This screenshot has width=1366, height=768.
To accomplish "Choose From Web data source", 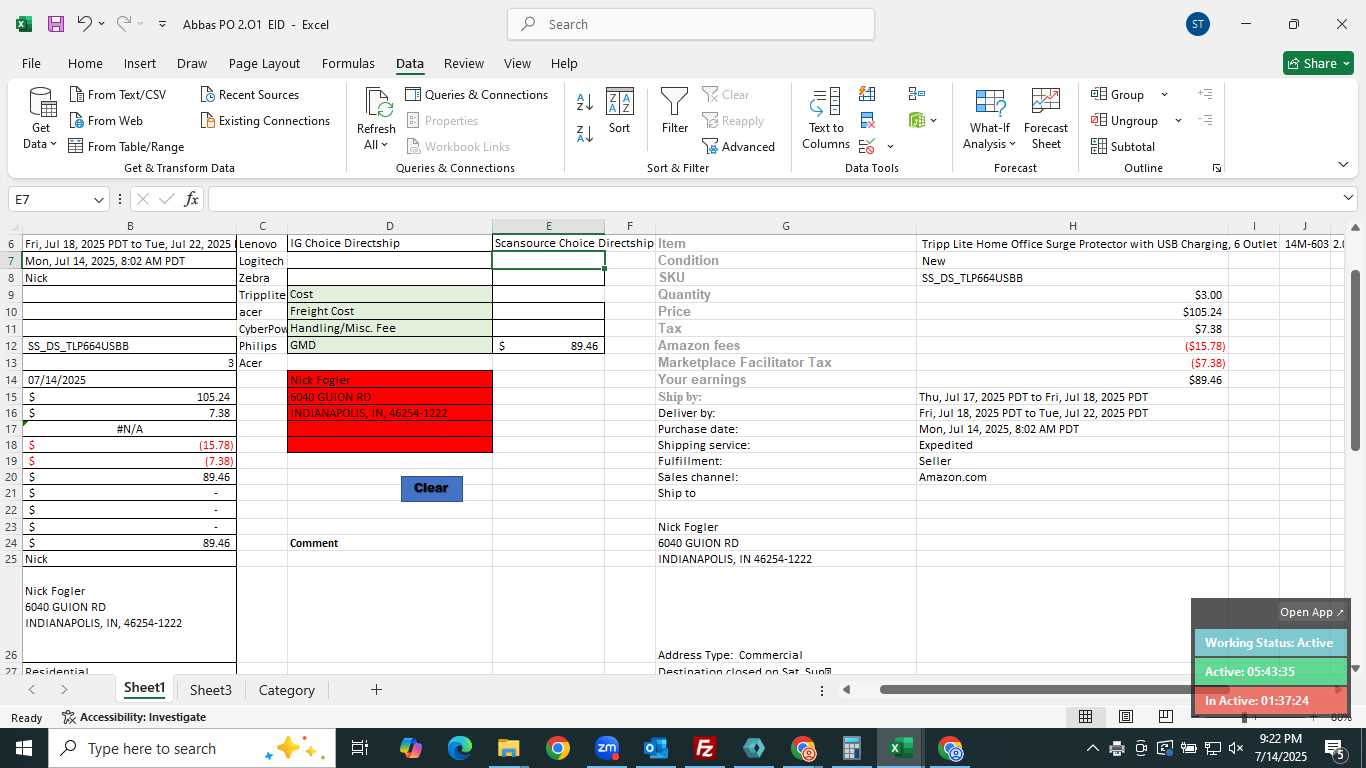I will pyautogui.click(x=106, y=120).
